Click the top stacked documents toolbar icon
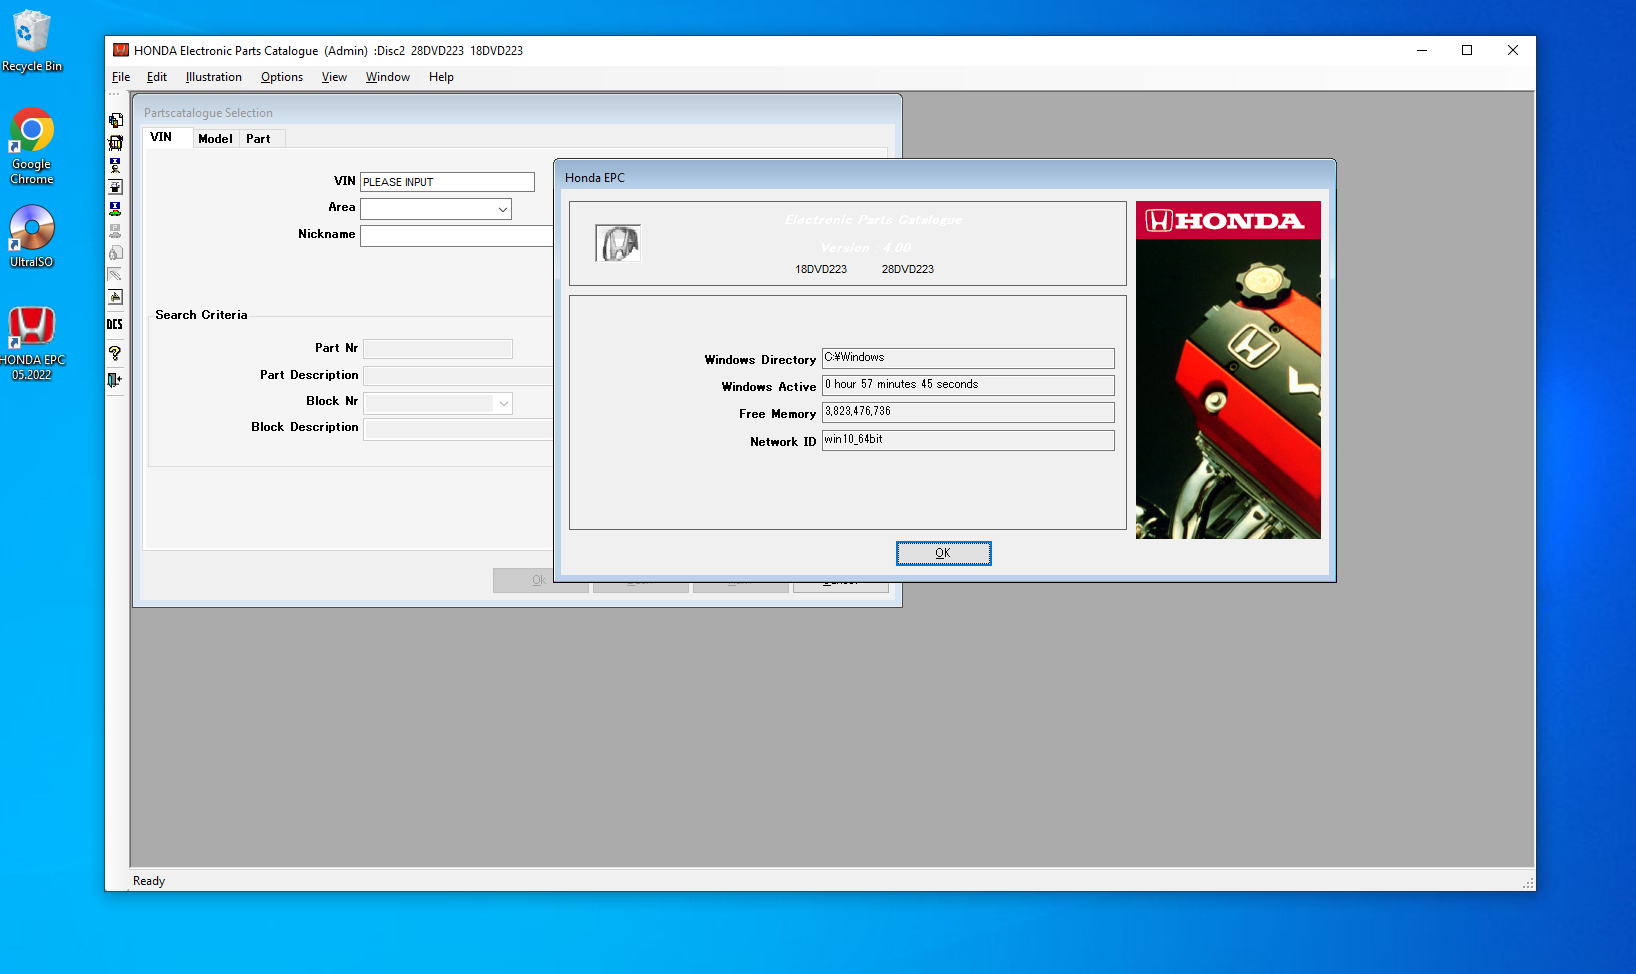Viewport: 1636px width, 974px height. click(115, 120)
